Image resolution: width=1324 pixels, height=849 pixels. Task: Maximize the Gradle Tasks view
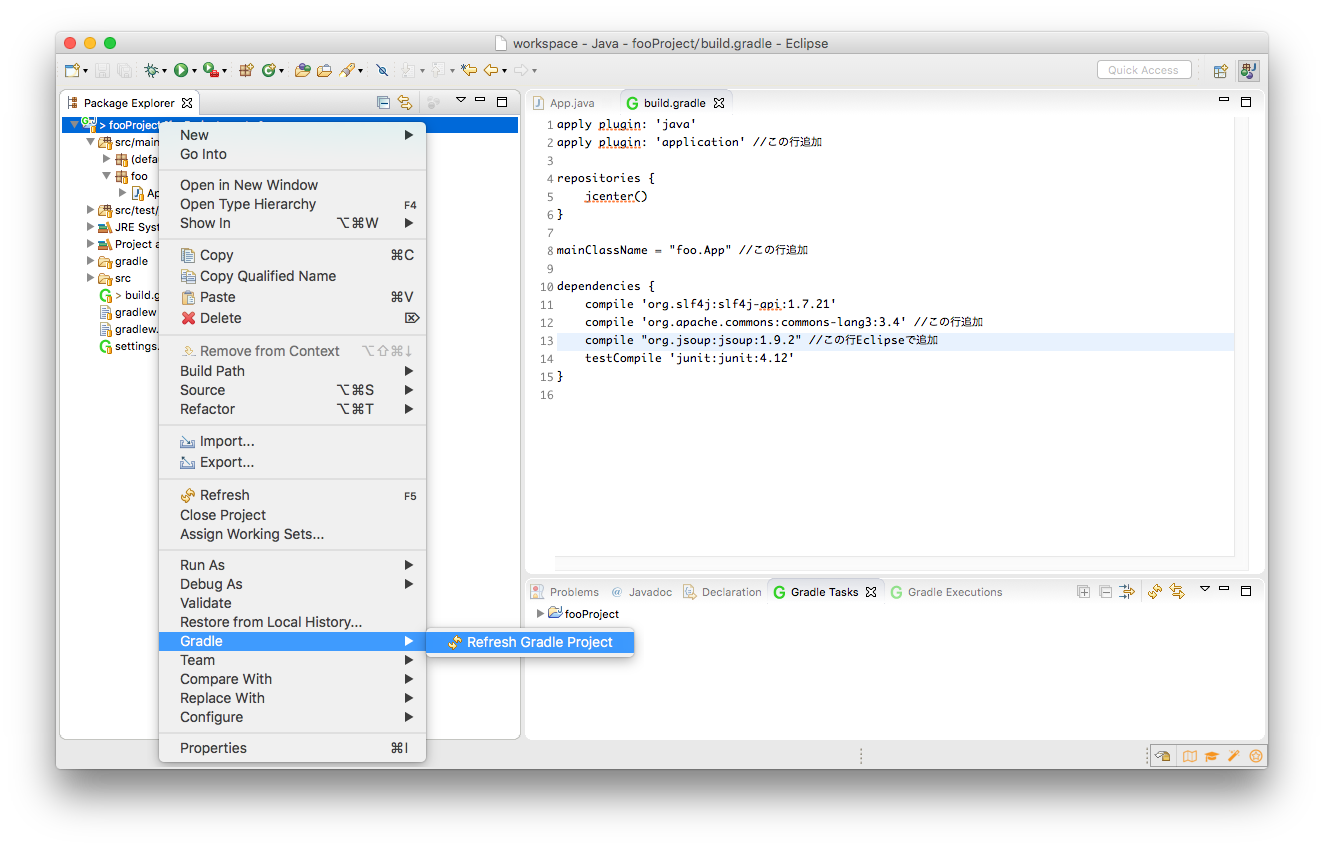tap(1246, 591)
